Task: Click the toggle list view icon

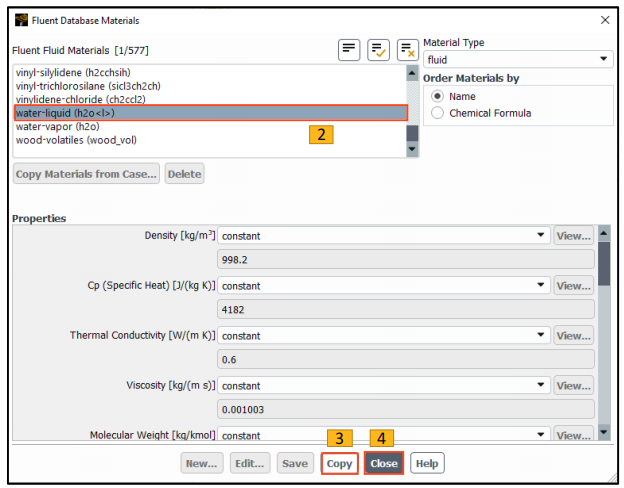Action: [x=349, y=50]
